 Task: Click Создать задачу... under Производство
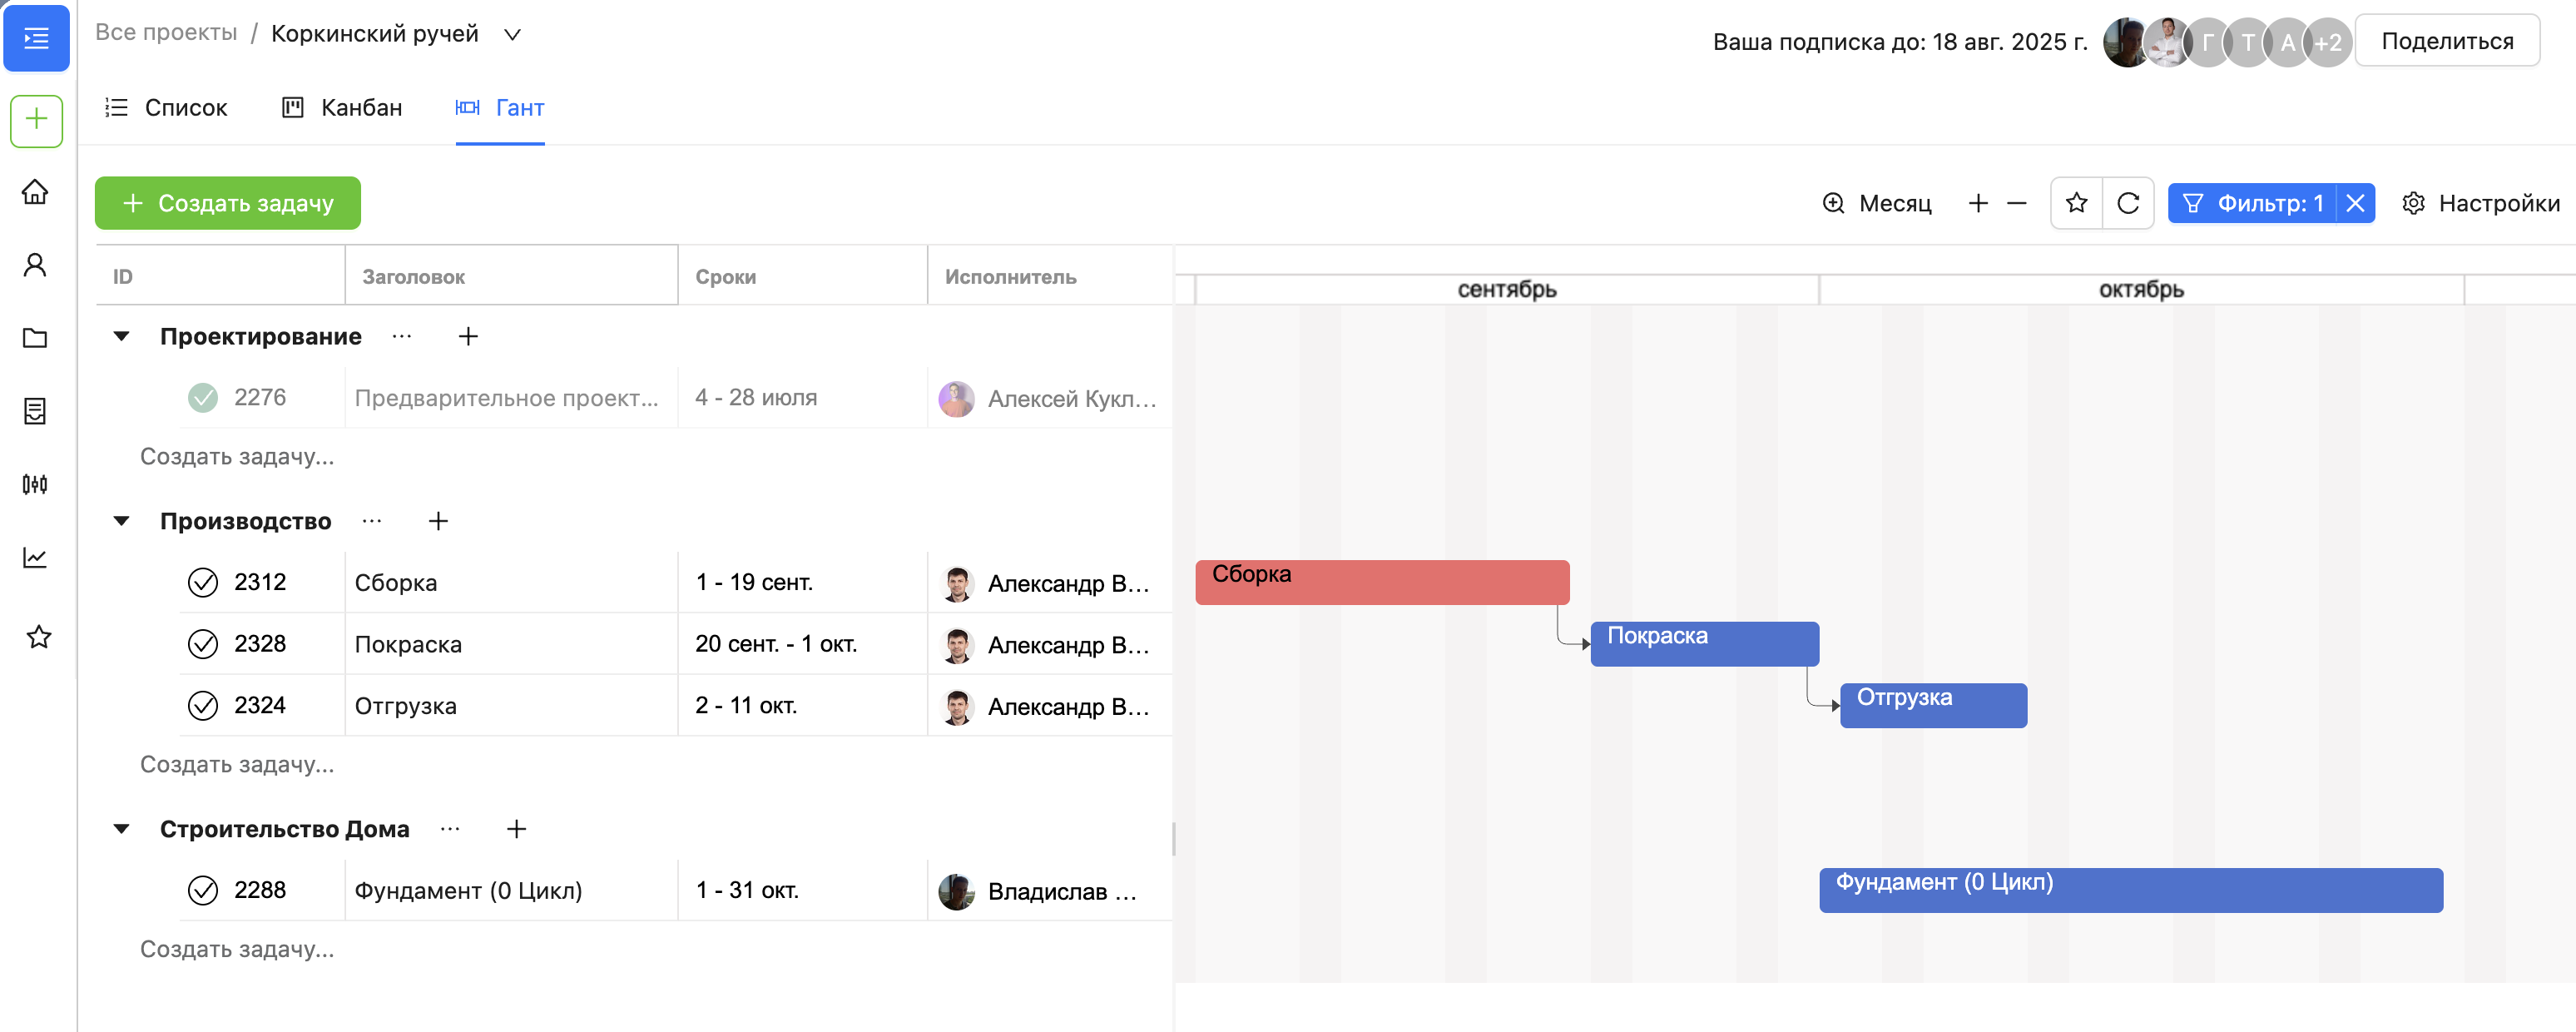237,764
